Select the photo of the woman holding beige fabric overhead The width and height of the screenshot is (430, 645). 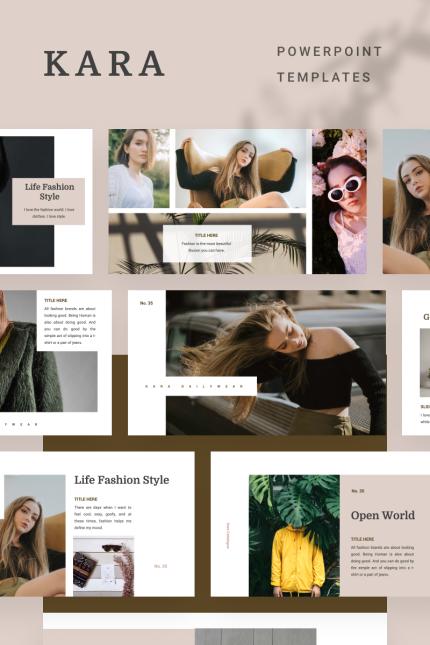pyautogui.click(x=241, y=168)
